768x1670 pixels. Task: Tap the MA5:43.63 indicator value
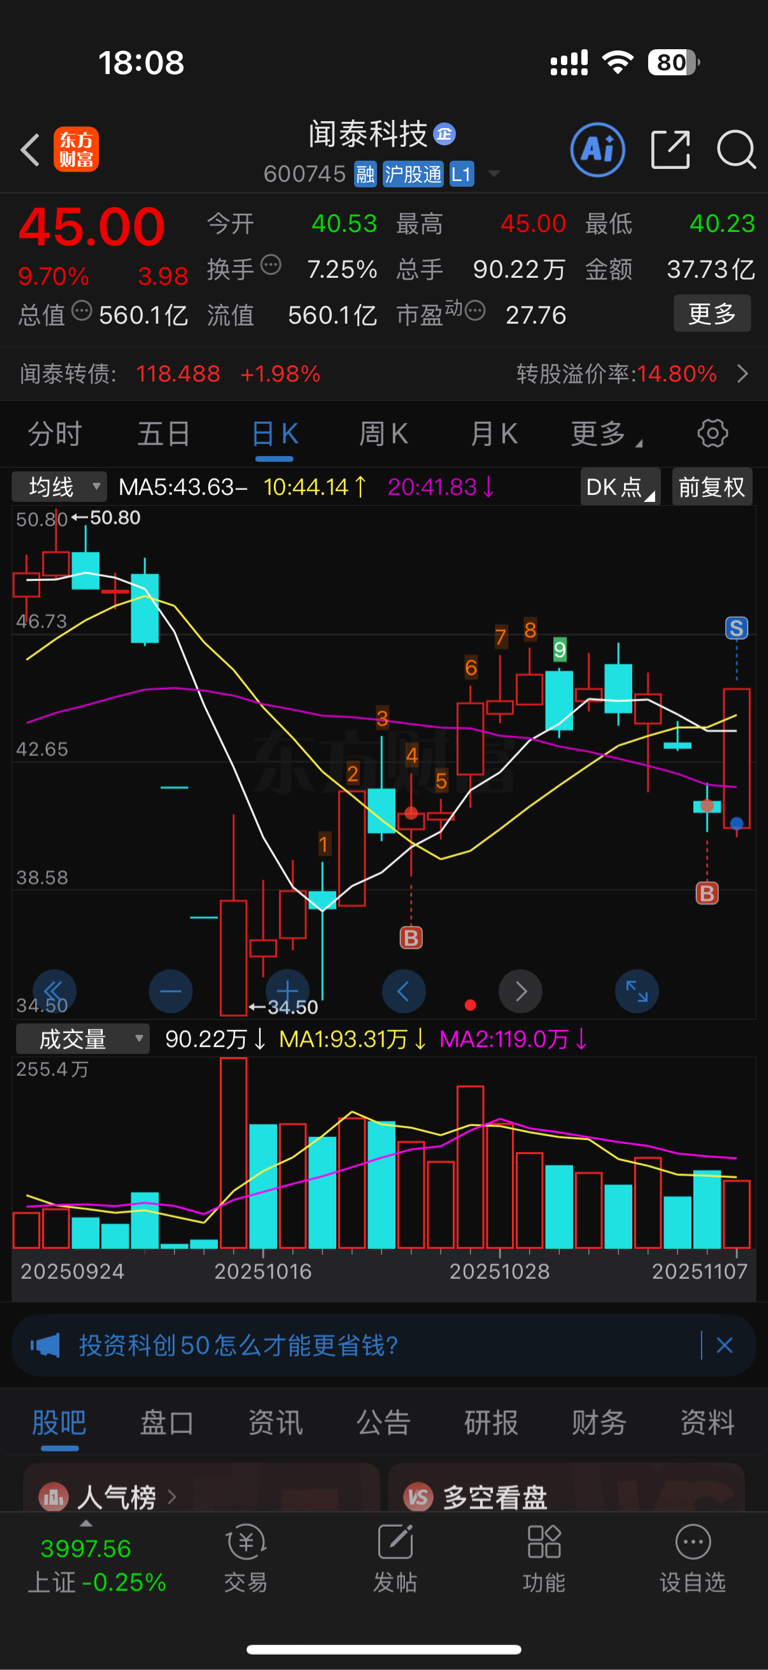[x=182, y=487]
